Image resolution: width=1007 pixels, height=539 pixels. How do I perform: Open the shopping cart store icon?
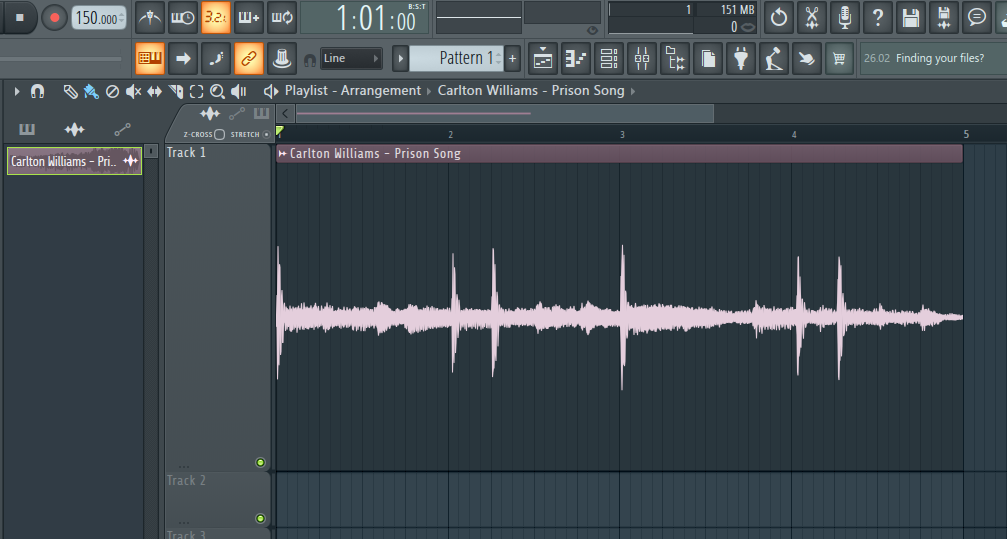click(x=839, y=58)
